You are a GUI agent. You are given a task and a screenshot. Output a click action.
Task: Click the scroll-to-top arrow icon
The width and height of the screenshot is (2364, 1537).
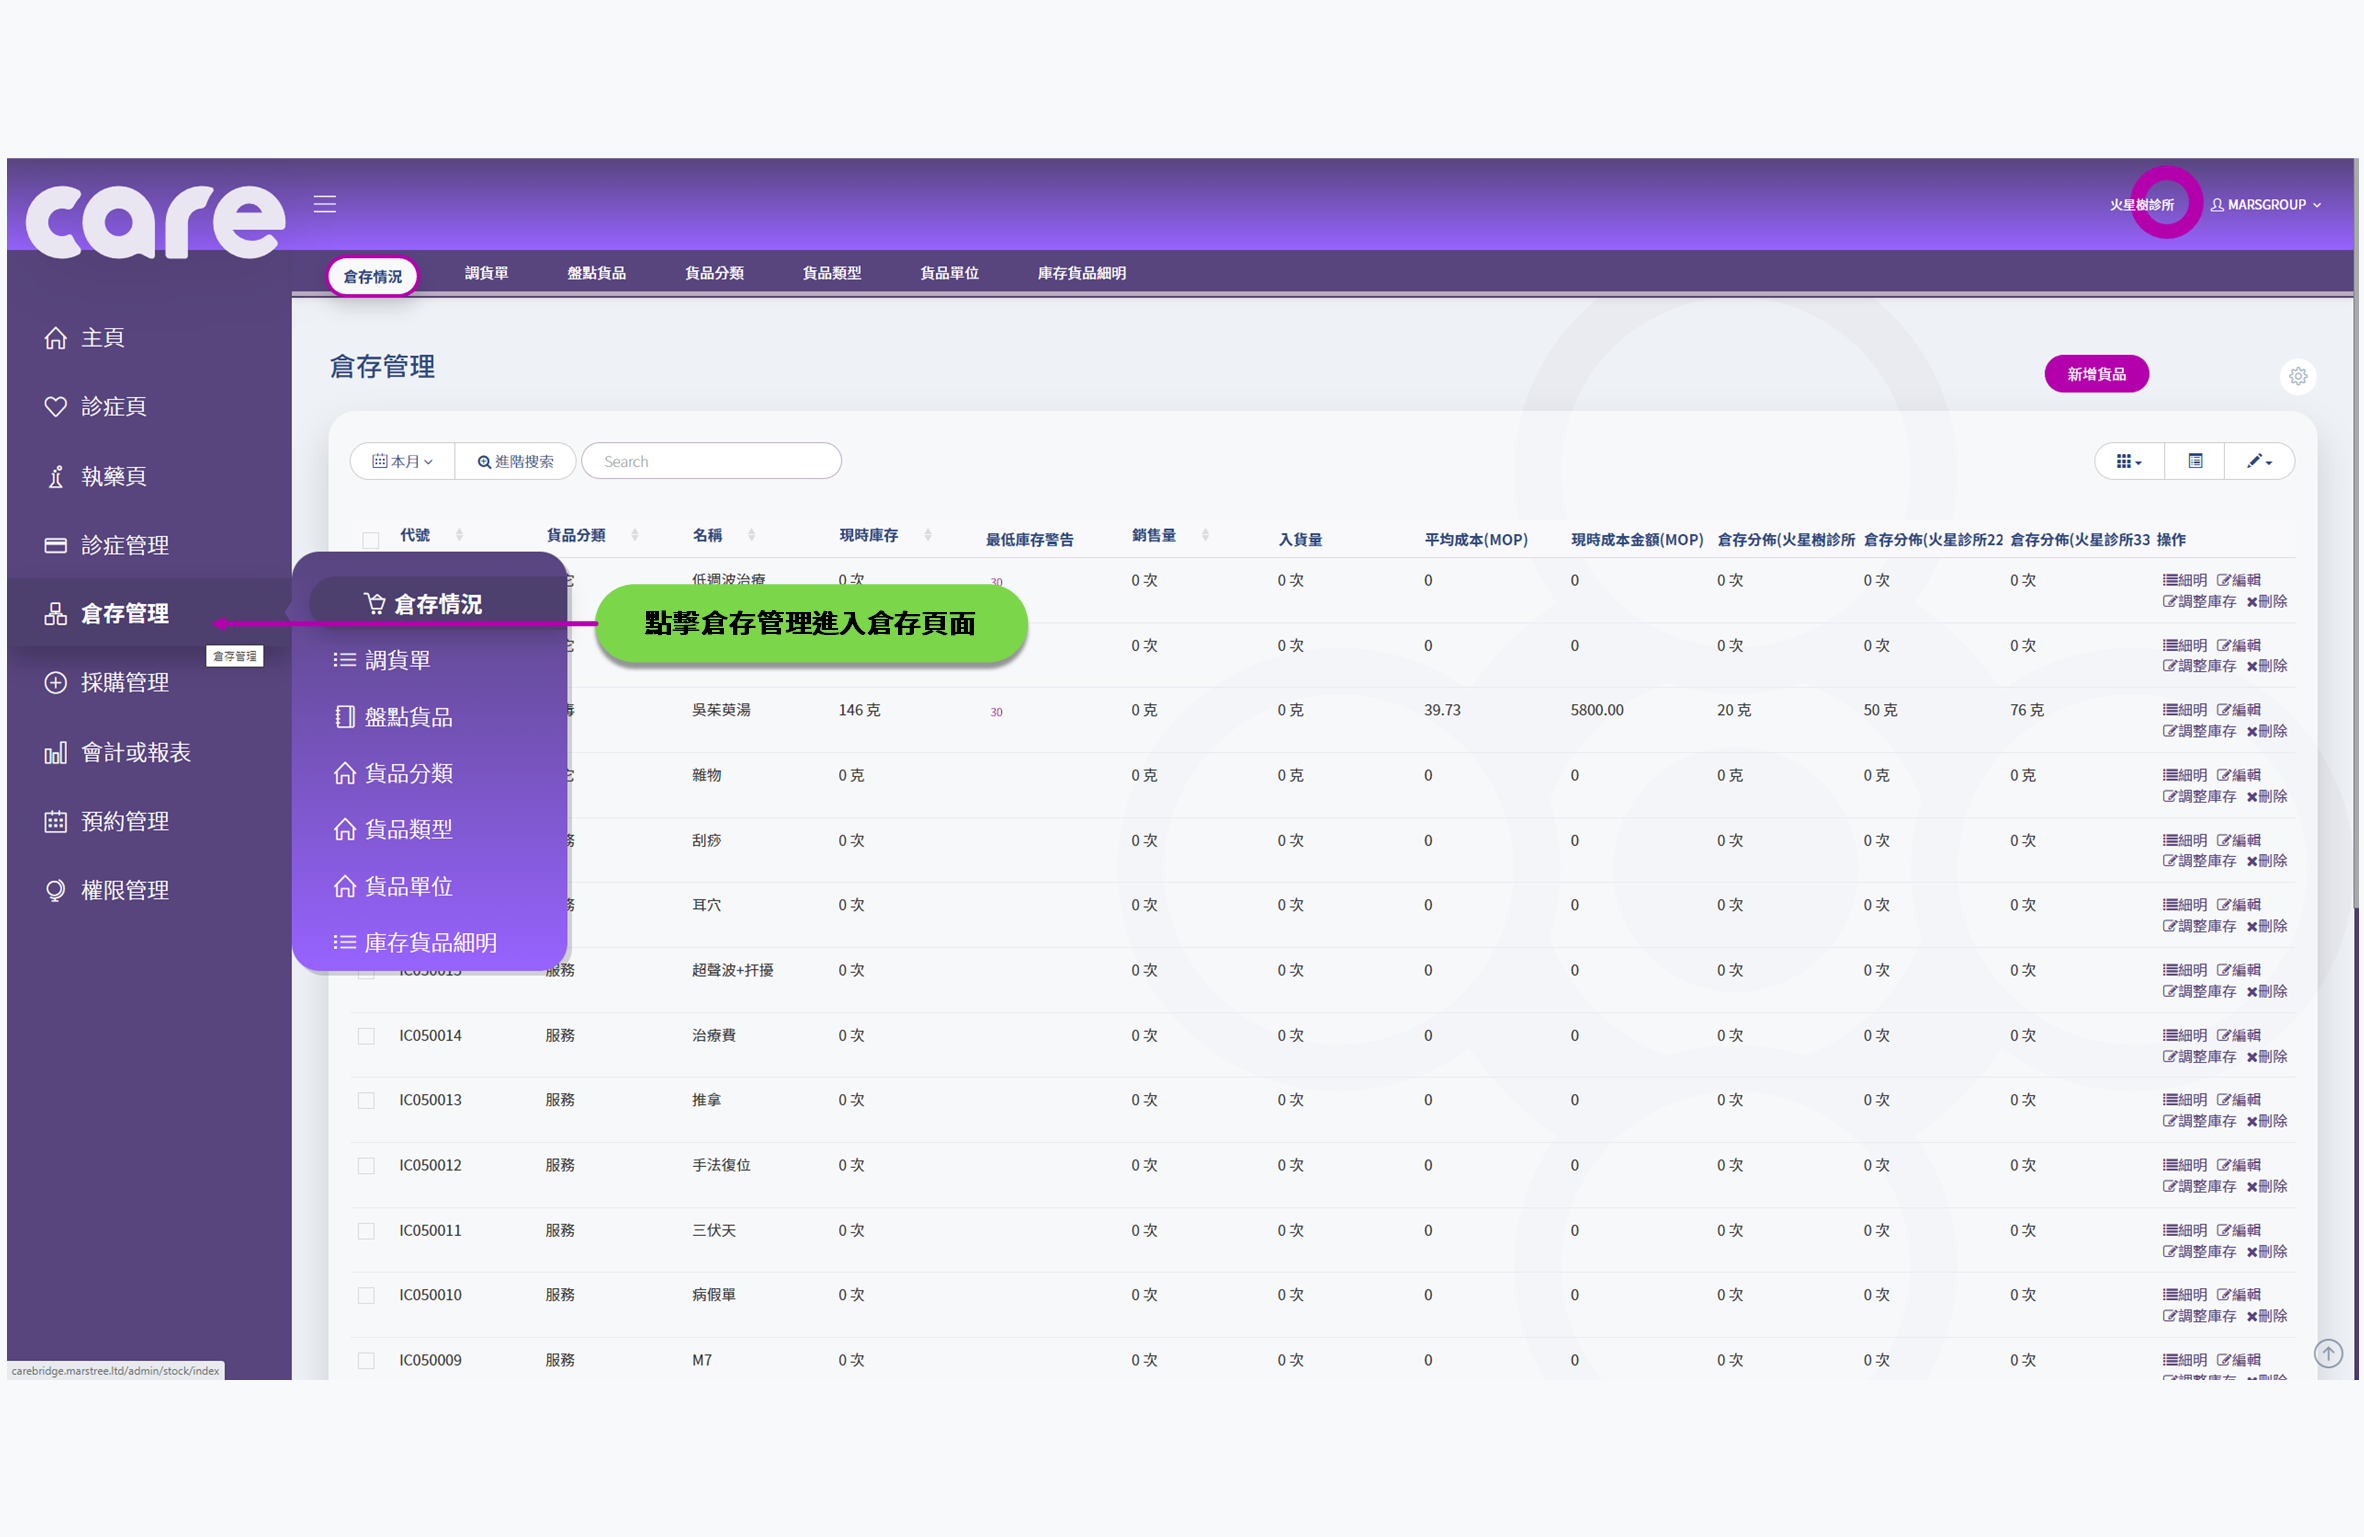pos(2328,1353)
